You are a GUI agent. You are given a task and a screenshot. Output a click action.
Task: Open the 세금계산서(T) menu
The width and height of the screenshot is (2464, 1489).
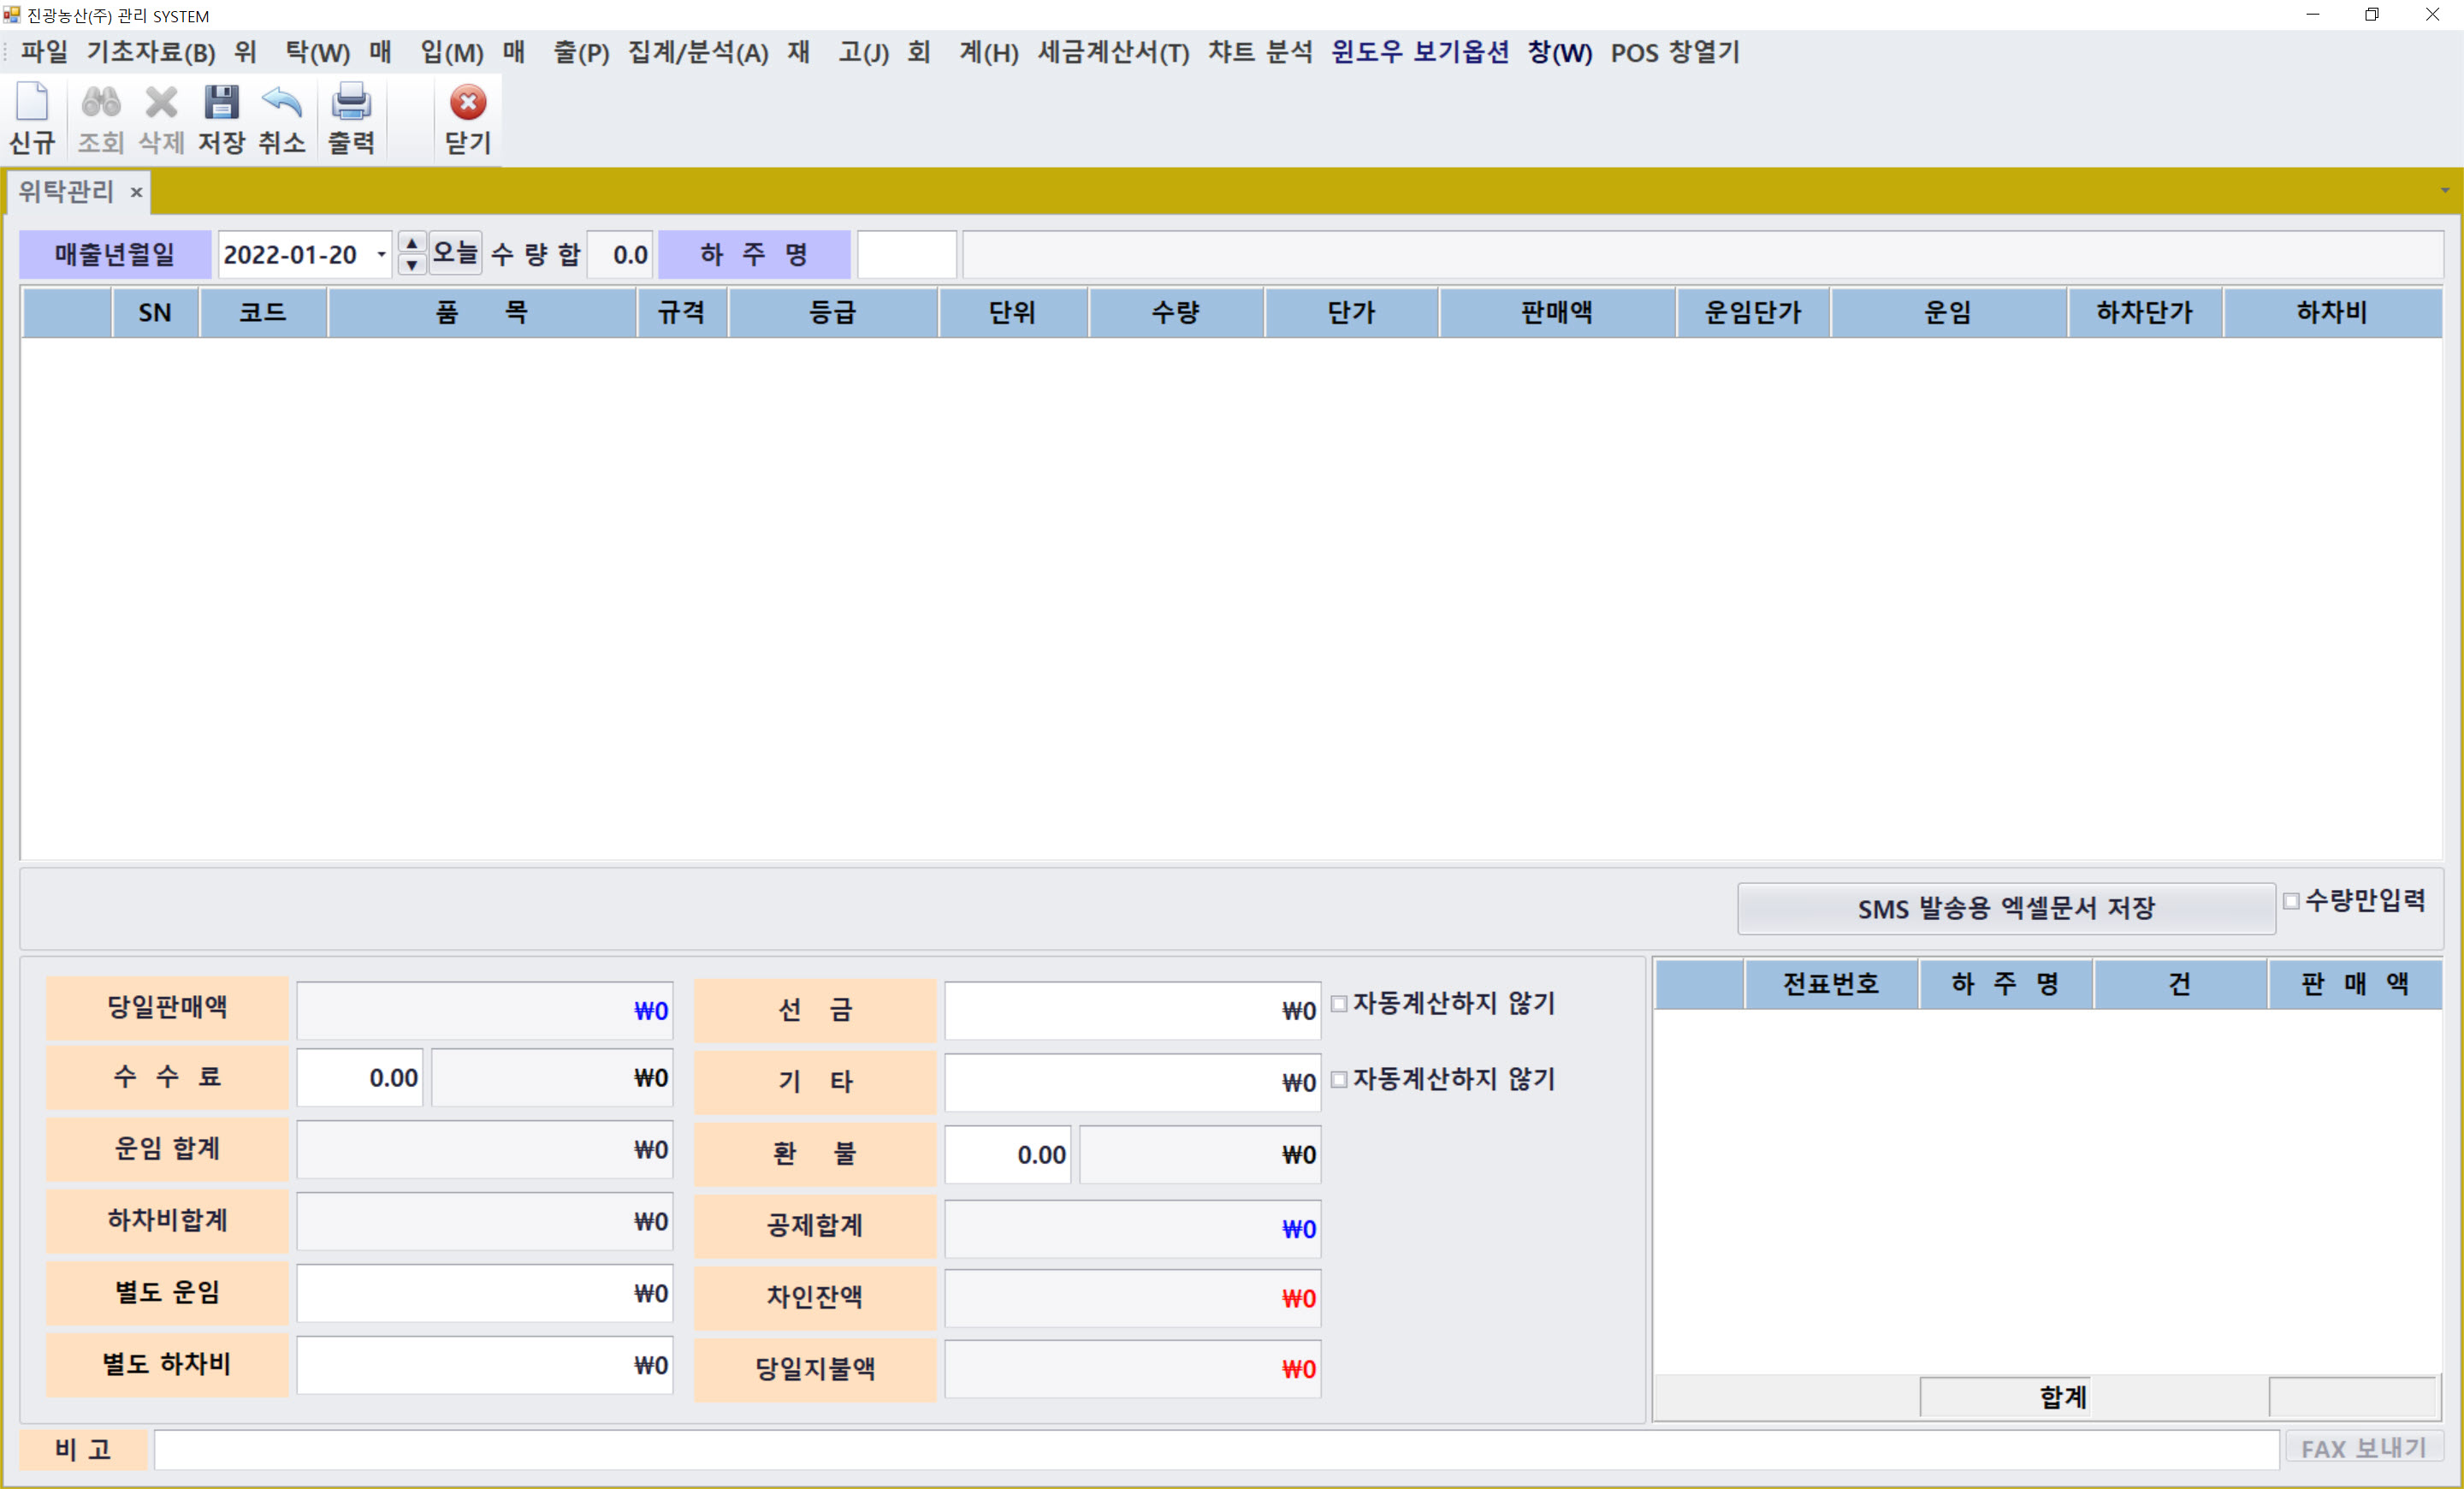click(1113, 52)
